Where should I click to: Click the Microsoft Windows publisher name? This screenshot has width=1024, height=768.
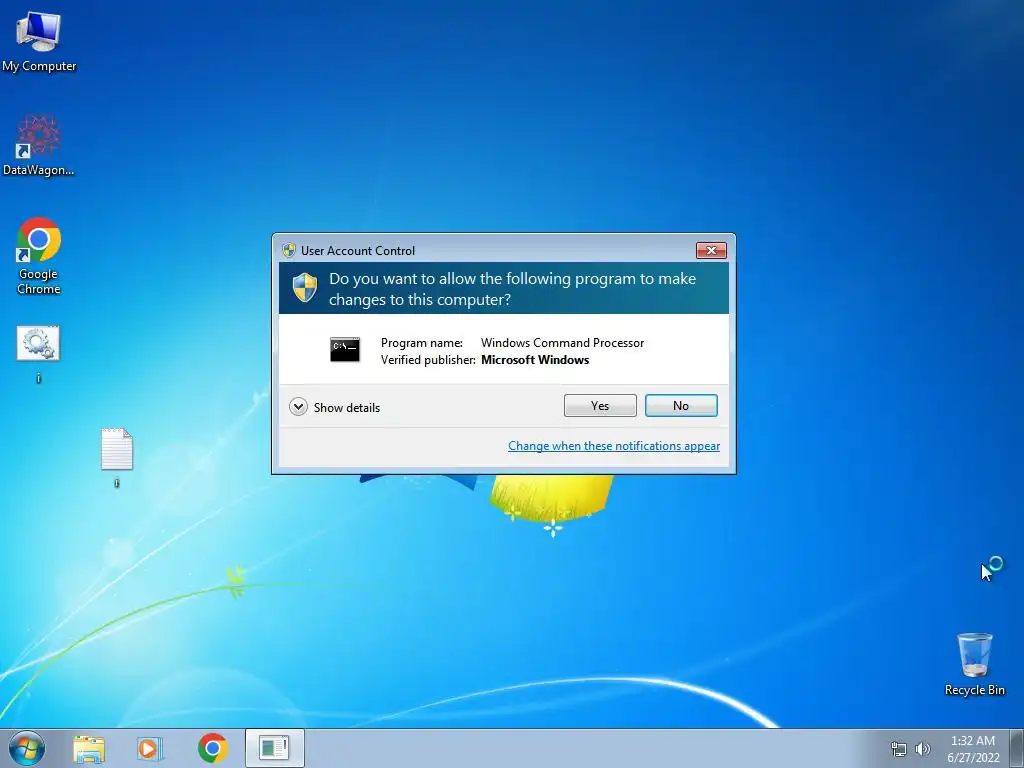pos(535,360)
